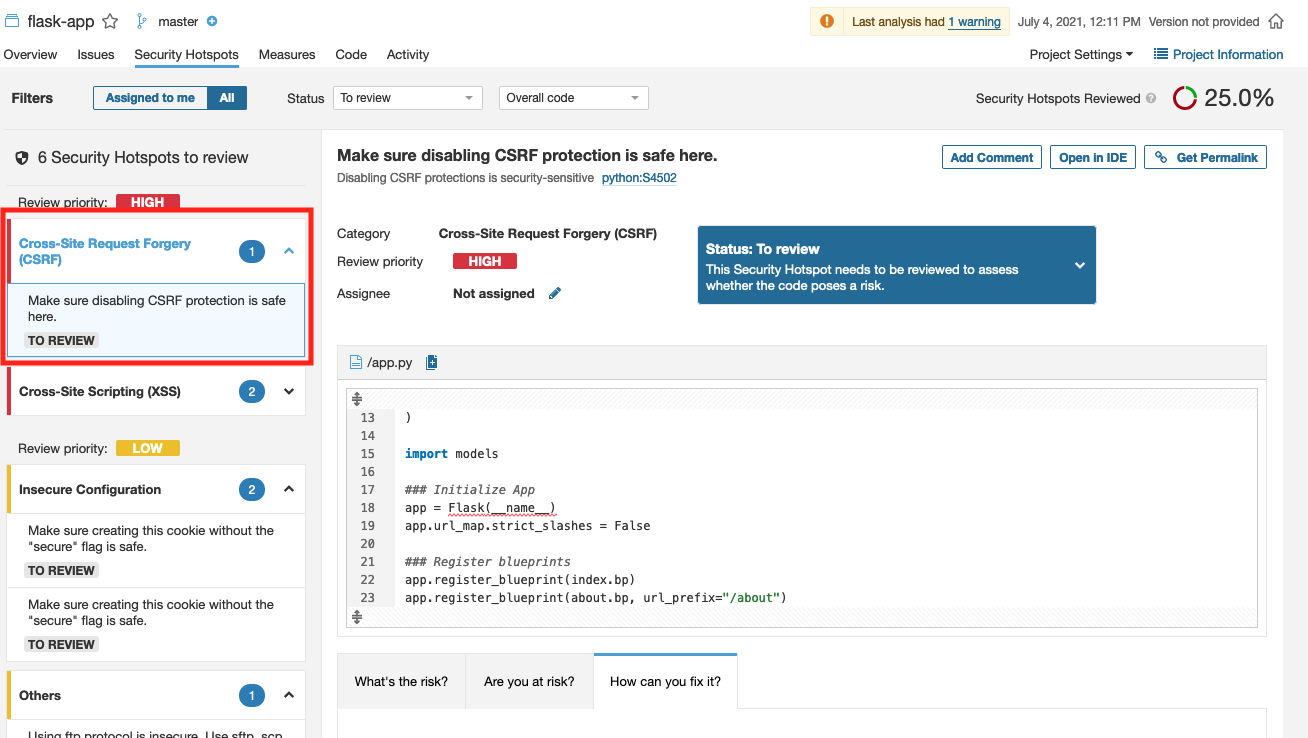Show All hotspots filter
1308x738 pixels.
227,98
